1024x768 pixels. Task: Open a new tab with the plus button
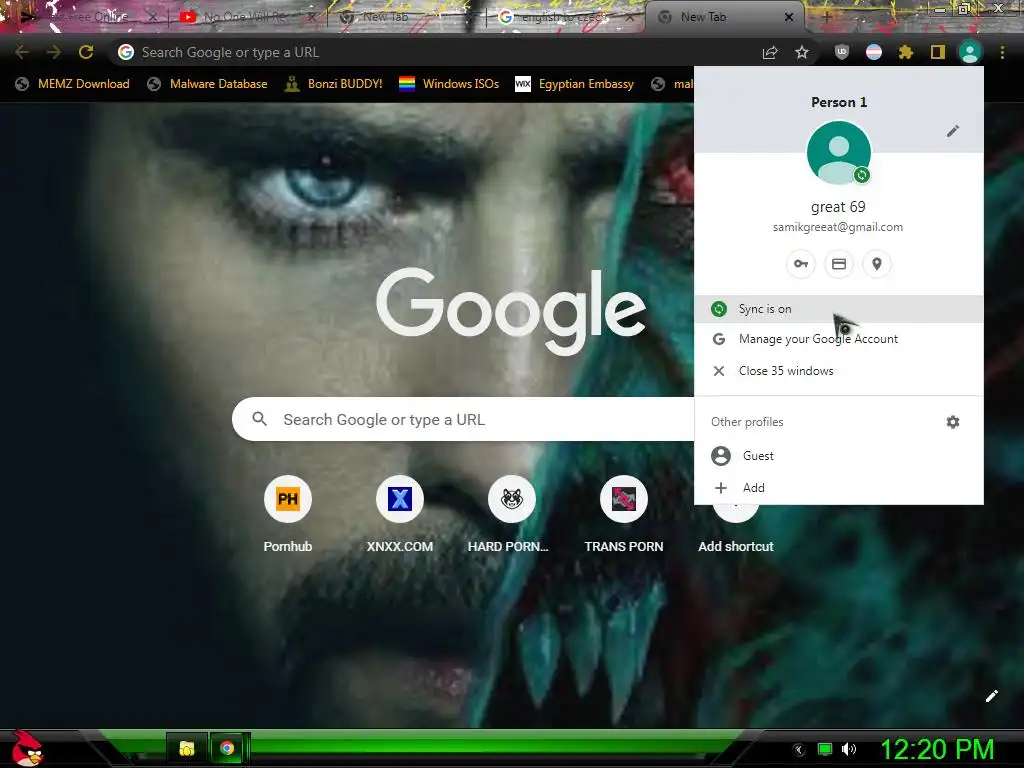point(826,18)
